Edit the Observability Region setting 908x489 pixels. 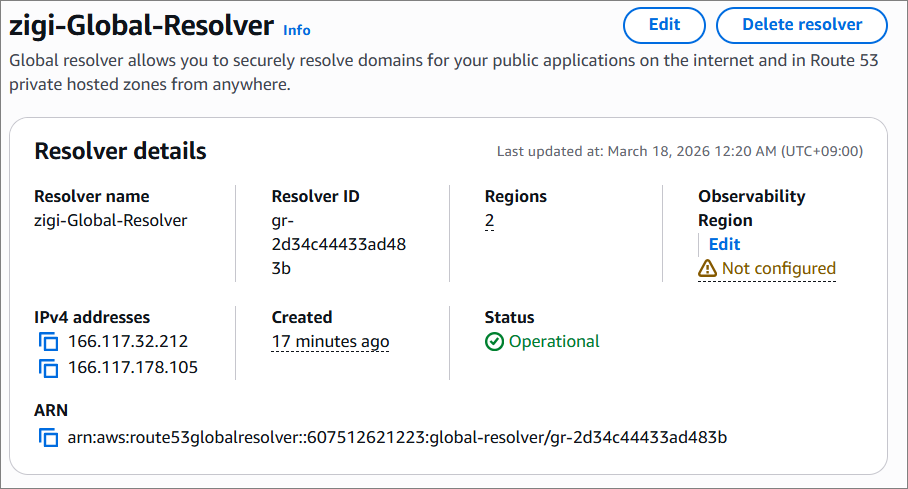point(724,244)
